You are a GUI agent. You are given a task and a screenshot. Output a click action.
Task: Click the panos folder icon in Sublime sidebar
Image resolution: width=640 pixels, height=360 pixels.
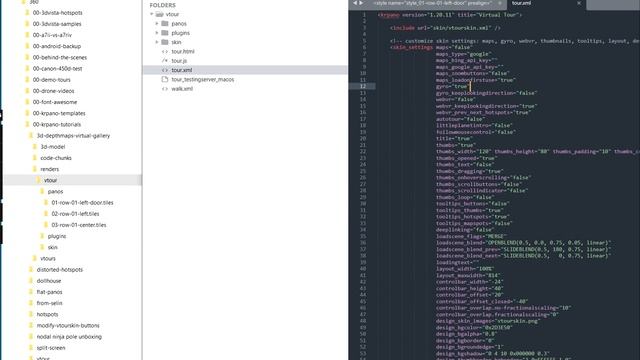pyautogui.click(x=165, y=24)
